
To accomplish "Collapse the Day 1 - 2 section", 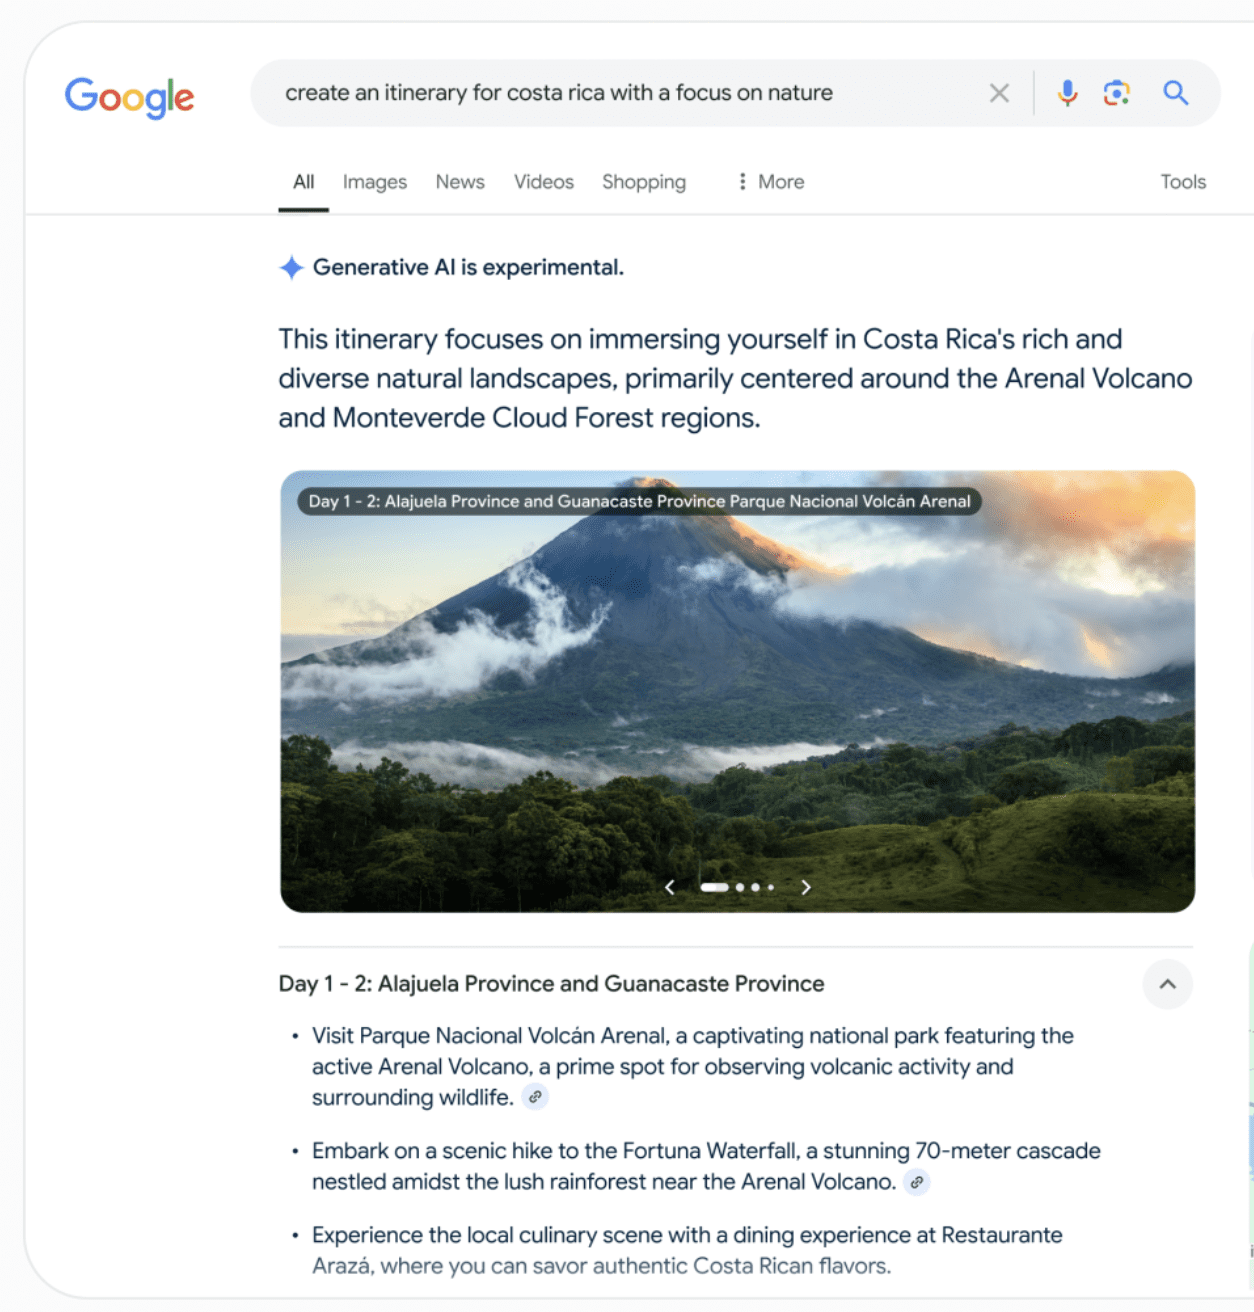I will 1168,984.
